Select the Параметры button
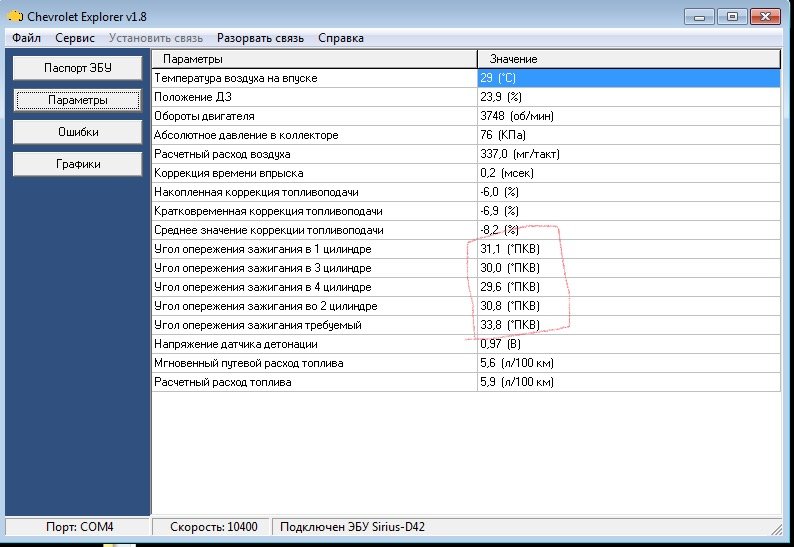The image size is (794, 547). pos(77,100)
